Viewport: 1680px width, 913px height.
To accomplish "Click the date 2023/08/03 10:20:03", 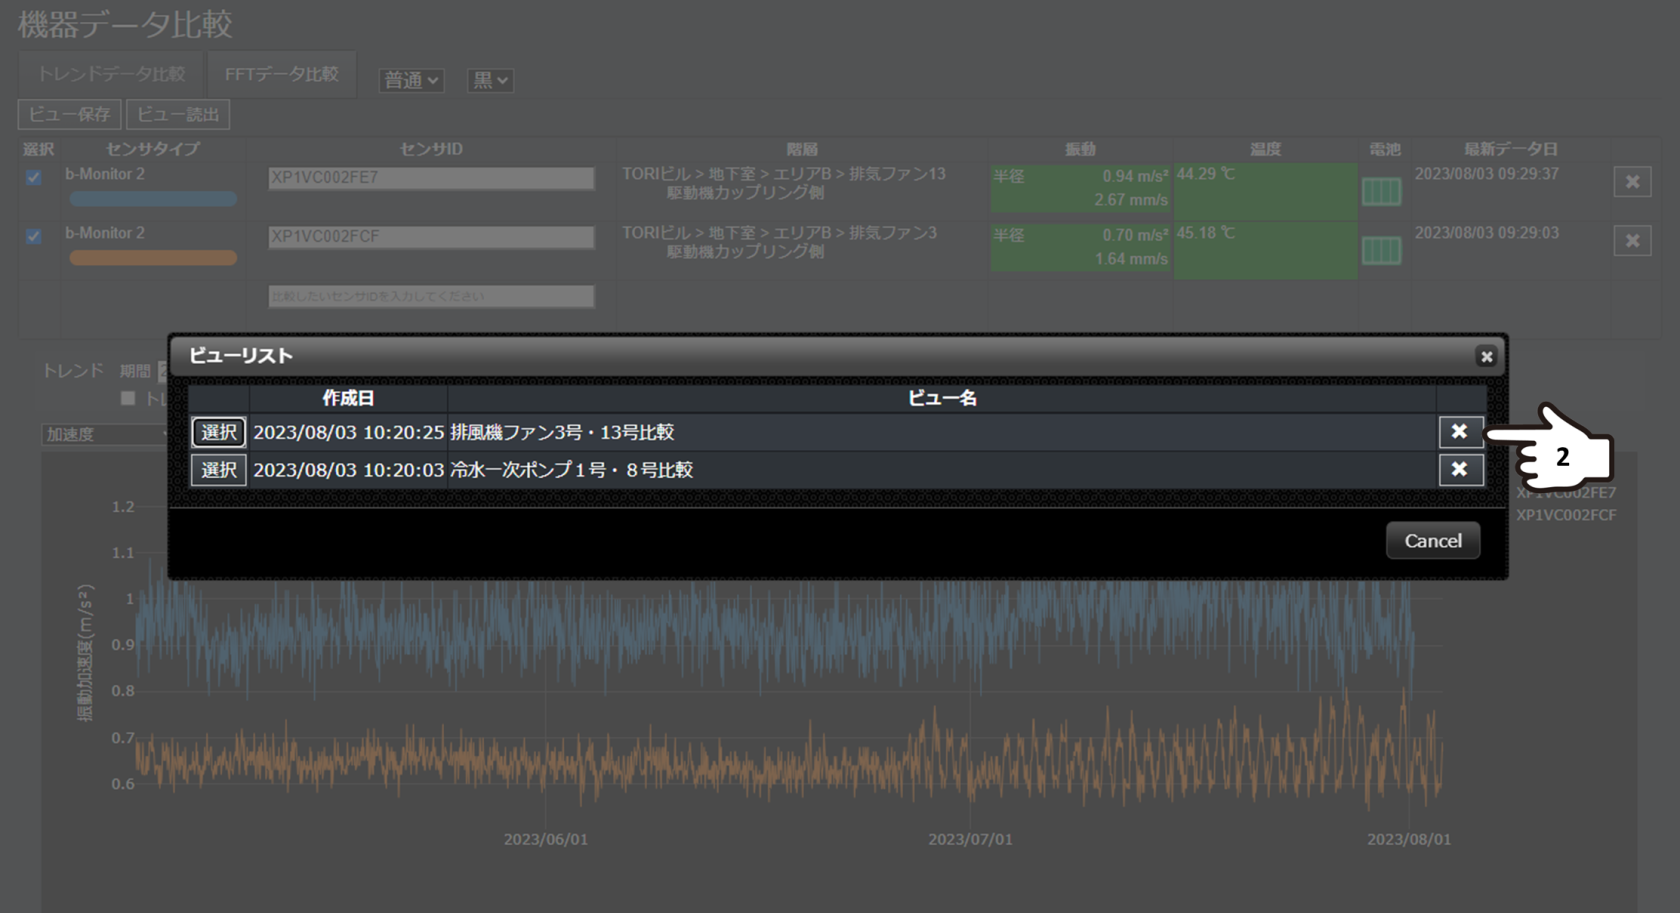I will click(348, 470).
